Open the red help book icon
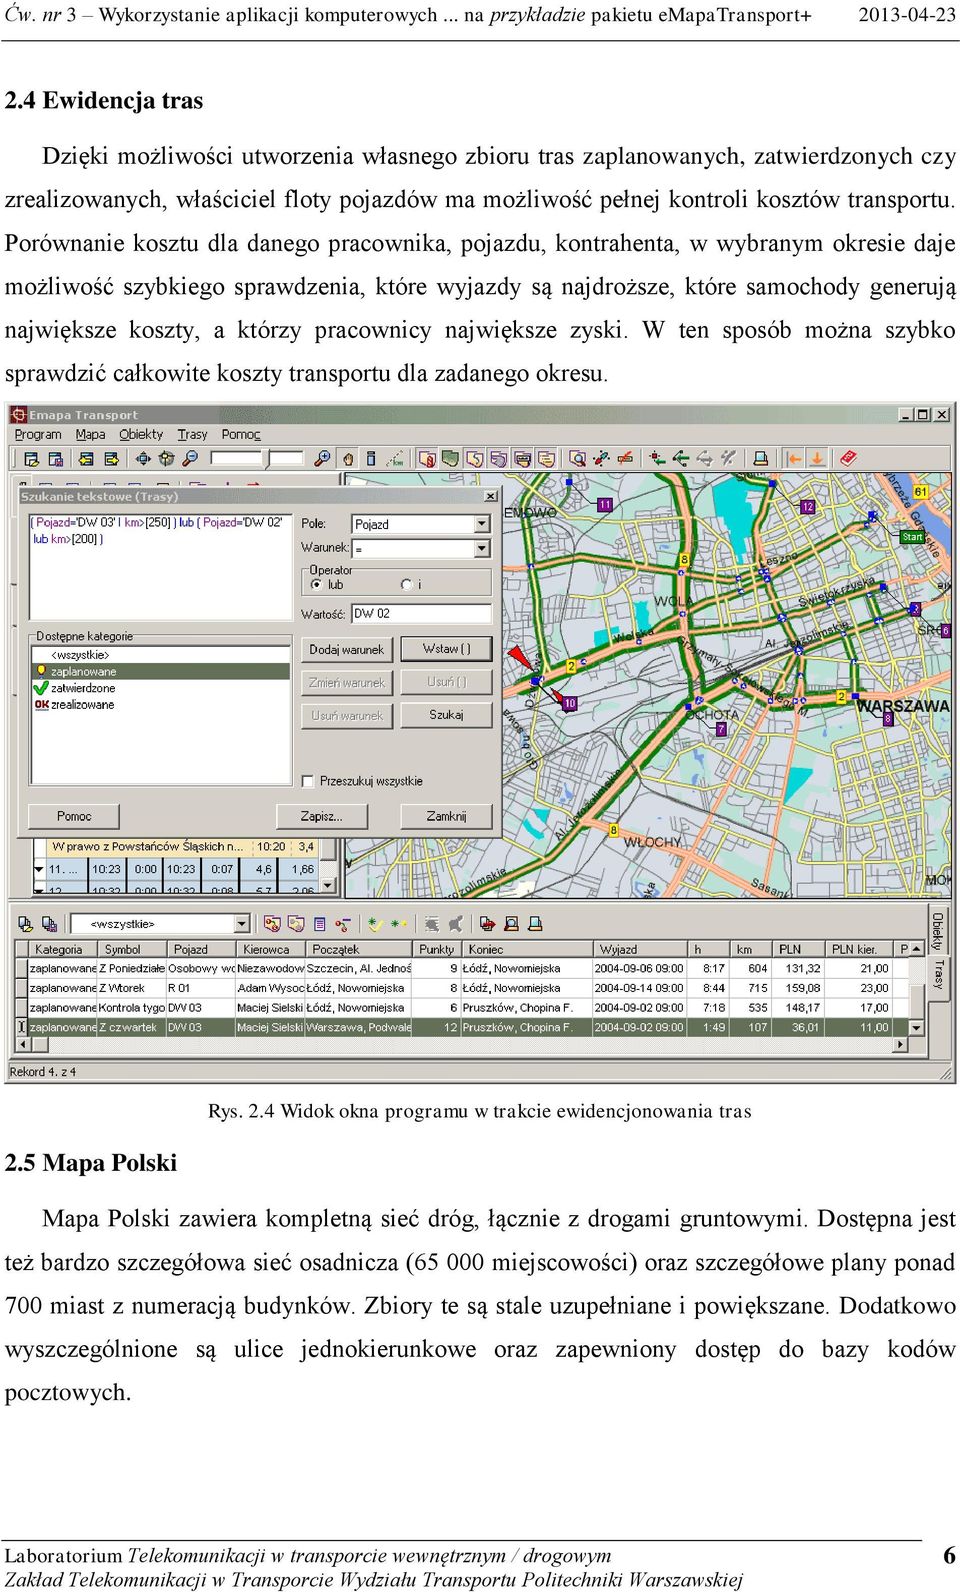Image resolution: width=960 pixels, height=1592 pixels. (x=848, y=459)
